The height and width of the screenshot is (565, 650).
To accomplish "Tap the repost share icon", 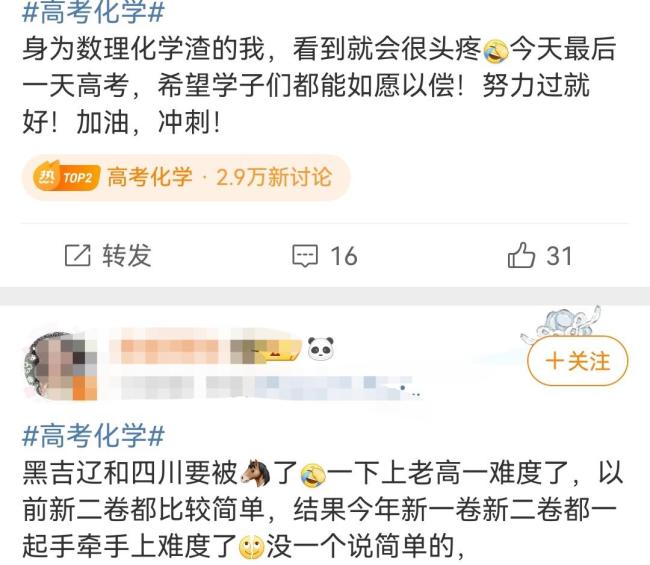I will pos(78,255).
